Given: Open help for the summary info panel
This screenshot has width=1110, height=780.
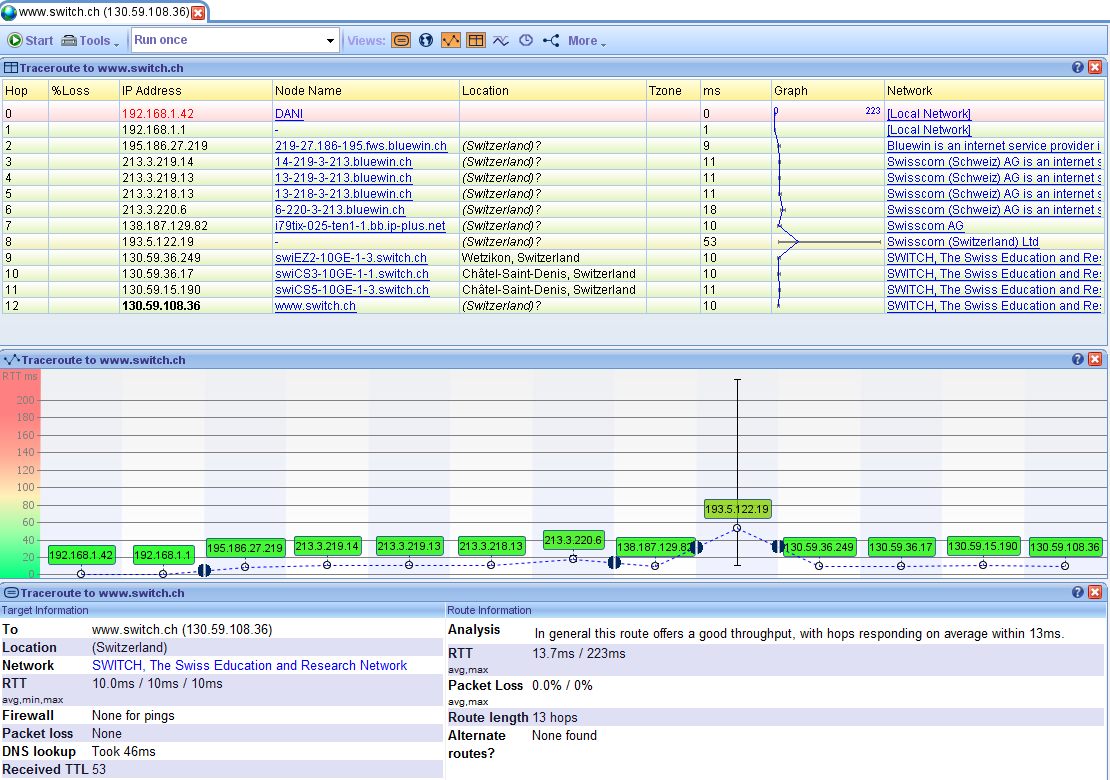Looking at the screenshot, I should tap(1078, 592).
